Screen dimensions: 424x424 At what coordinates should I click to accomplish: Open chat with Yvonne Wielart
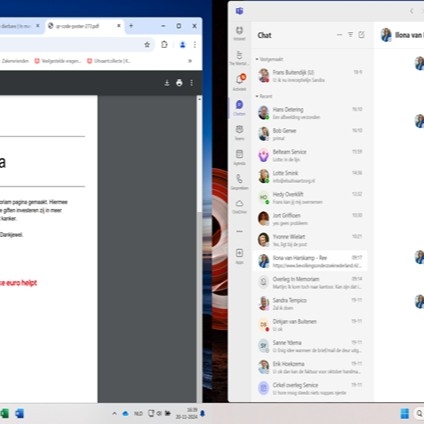coord(310,240)
